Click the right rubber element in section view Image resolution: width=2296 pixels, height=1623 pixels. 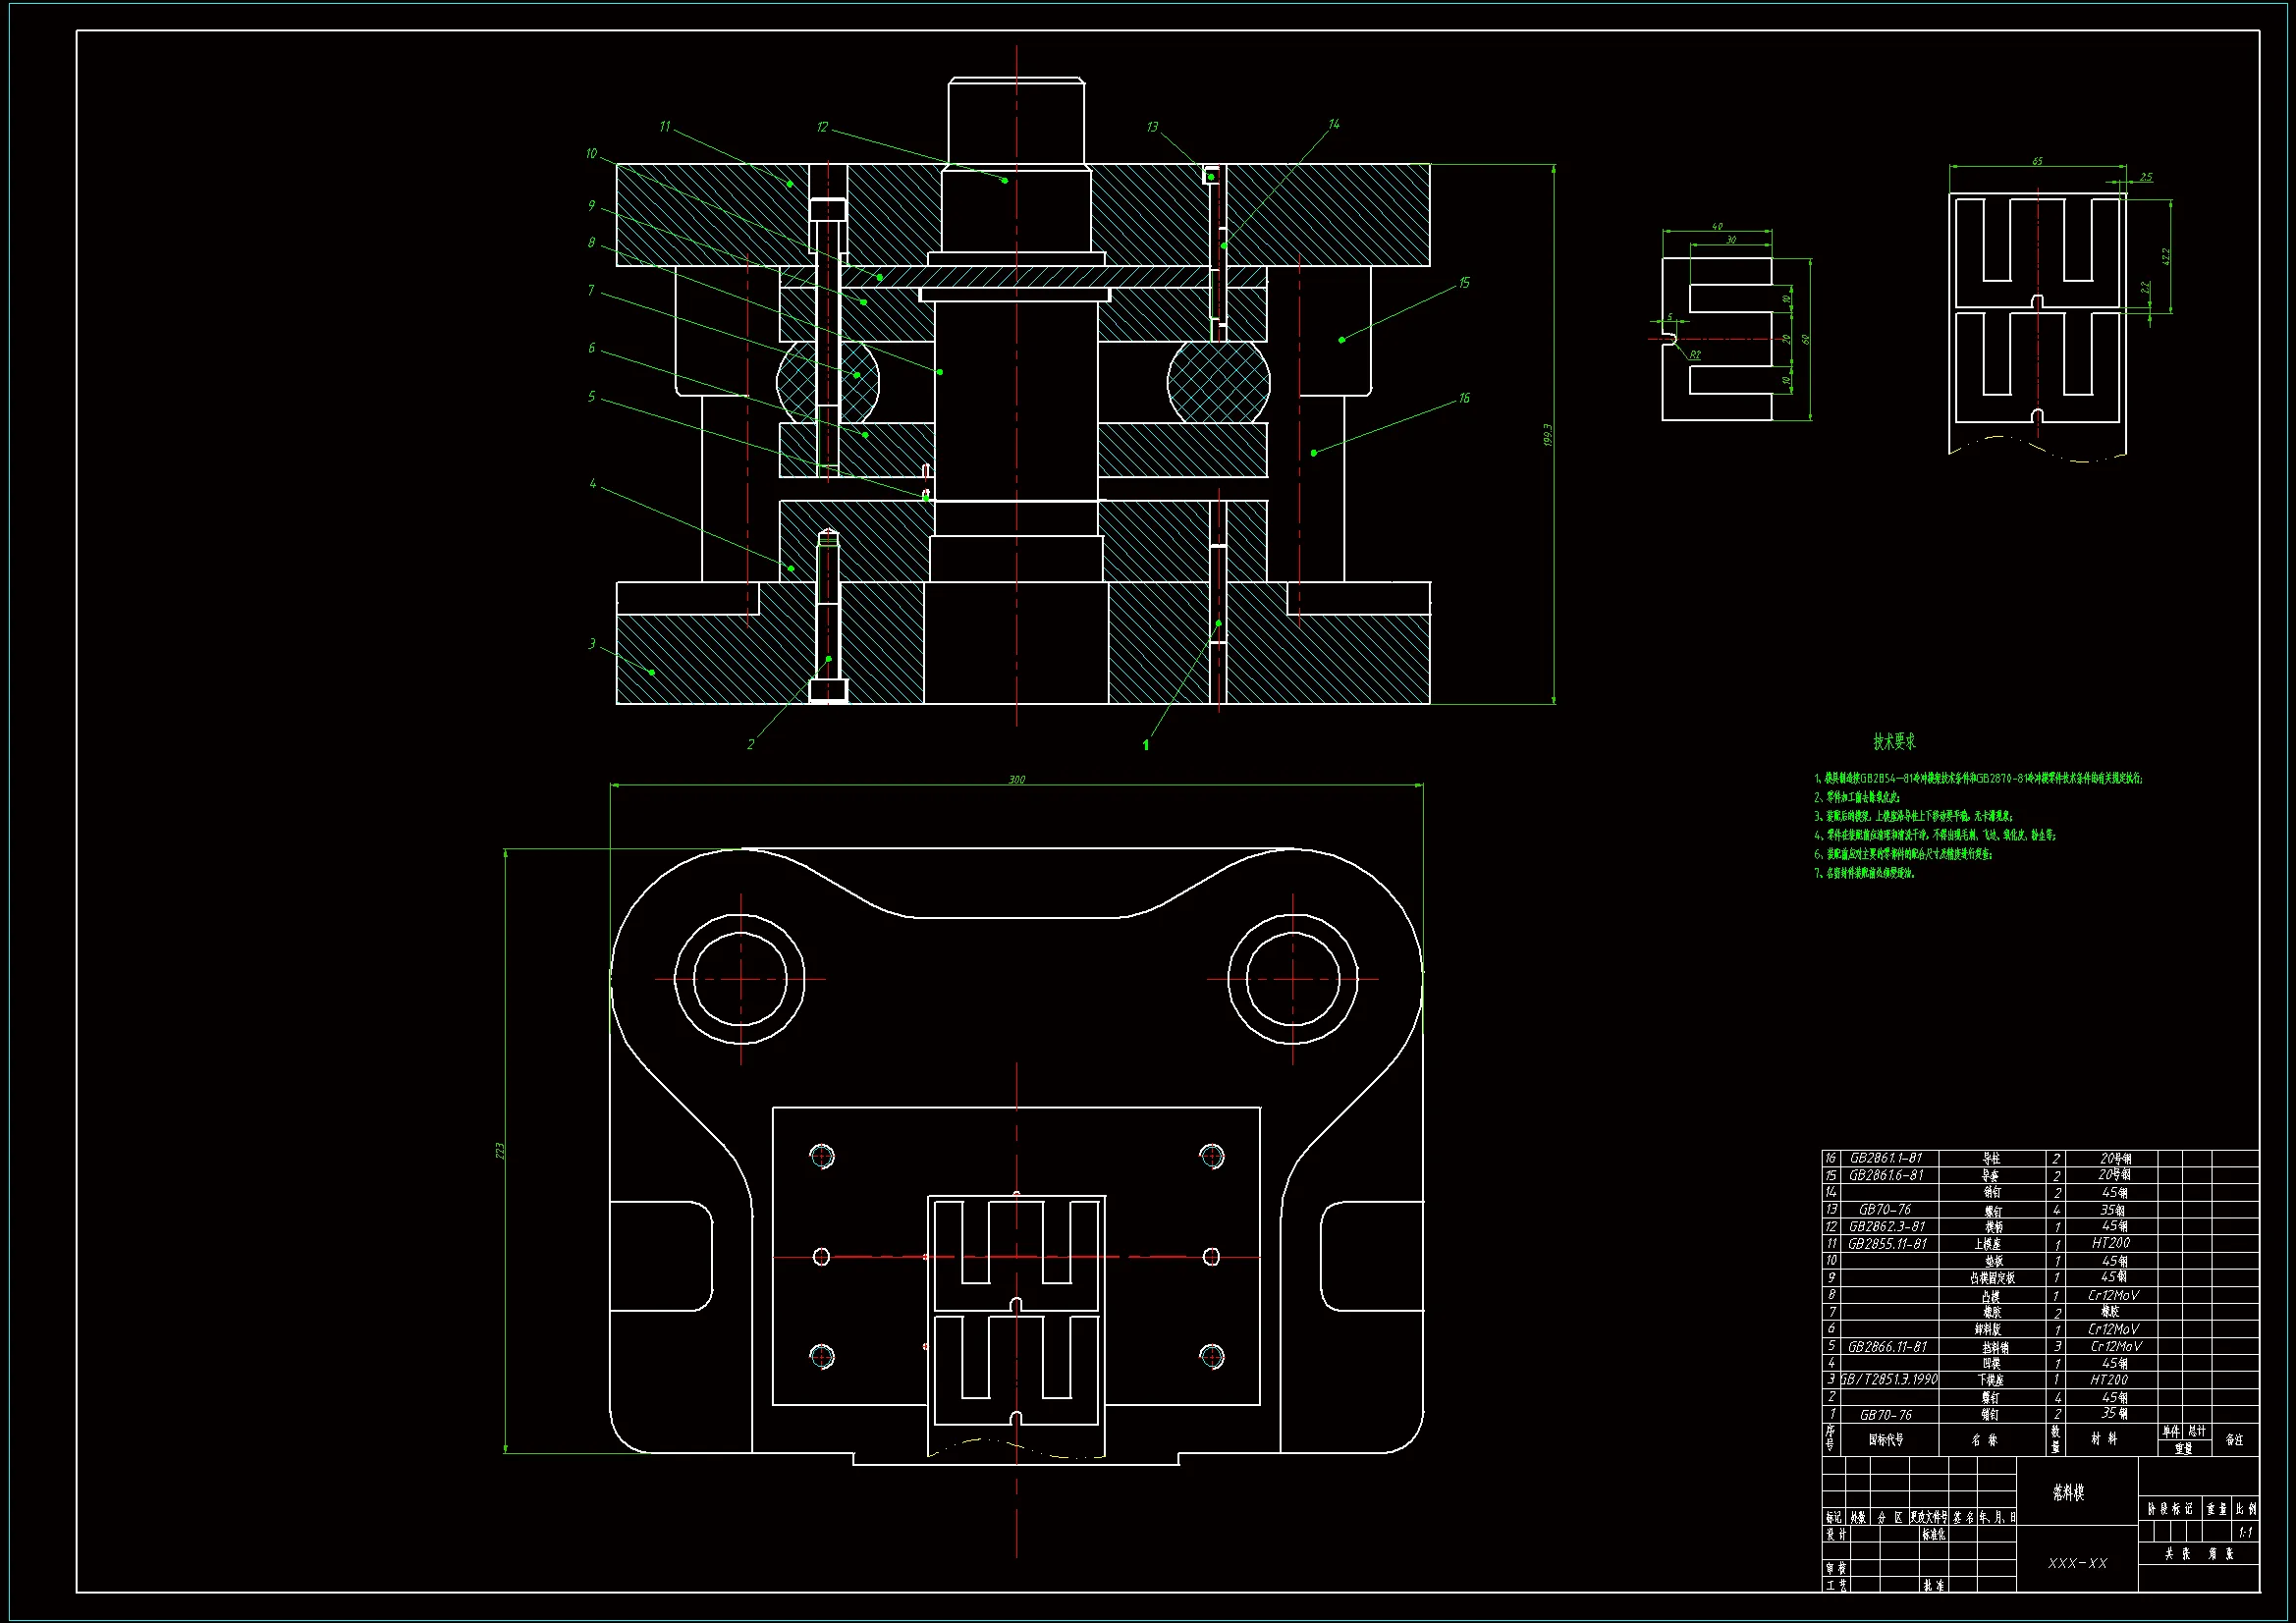pos(1218,382)
